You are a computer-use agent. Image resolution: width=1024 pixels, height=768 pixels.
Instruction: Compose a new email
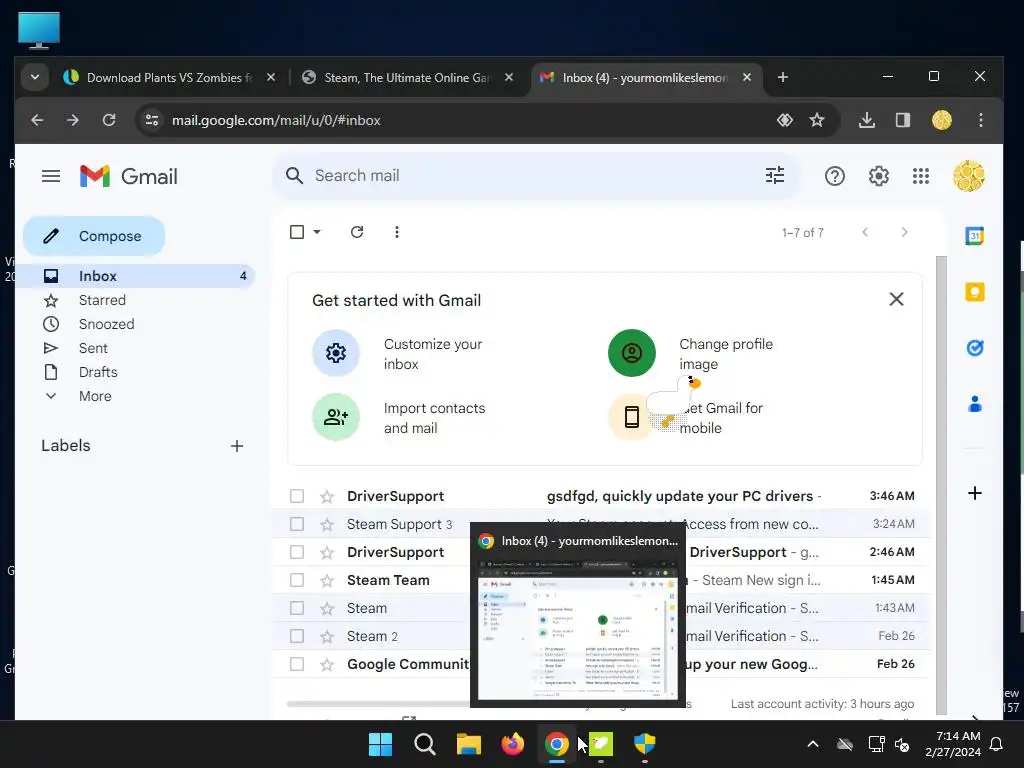tap(94, 236)
